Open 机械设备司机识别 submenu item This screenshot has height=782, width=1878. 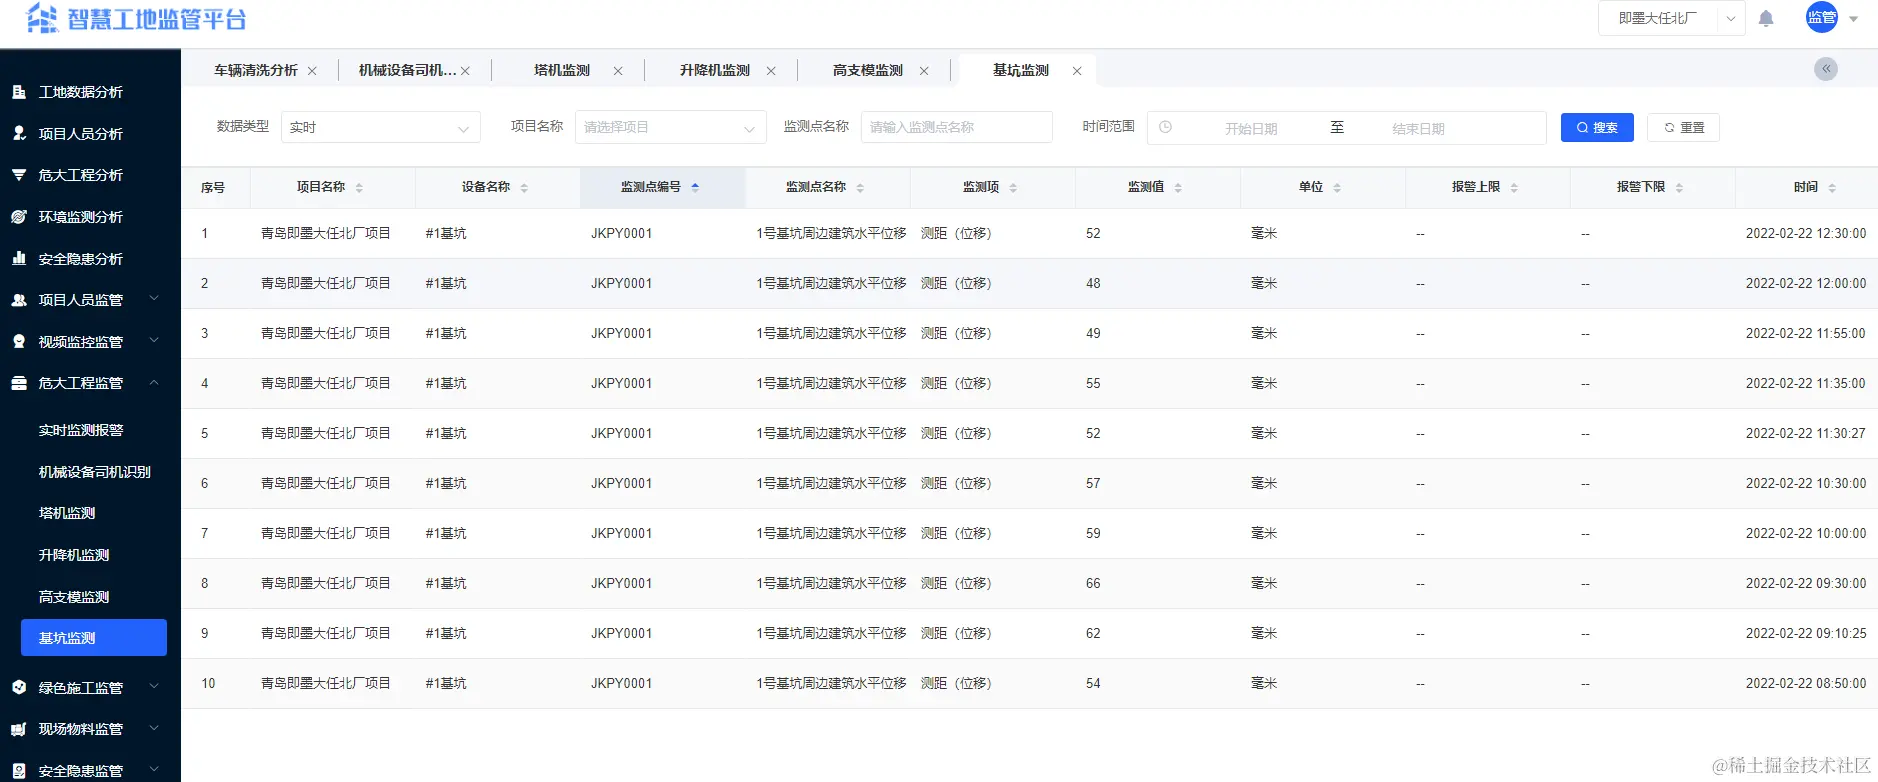coord(95,472)
